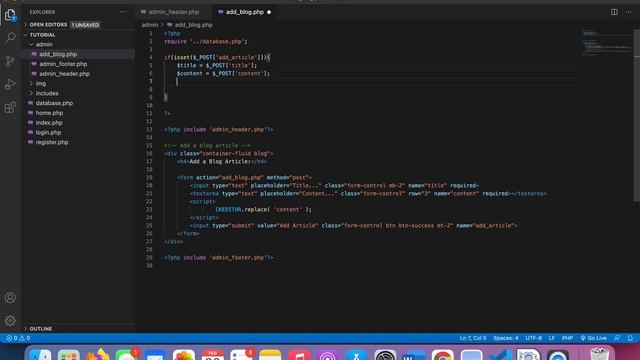The height and width of the screenshot is (360, 640).
Task: Open the Search view in activity bar
Action: click(10, 38)
